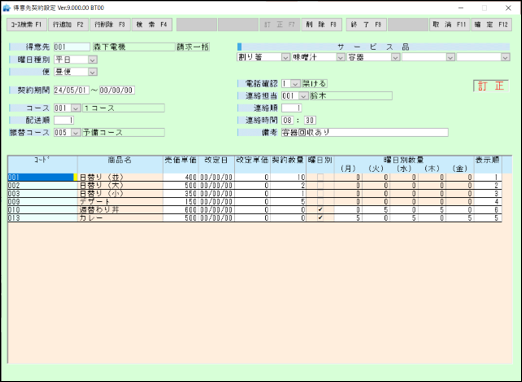Screen dimensions: 522x382
Task: Click product name デザート
Action: click(95, 202)
